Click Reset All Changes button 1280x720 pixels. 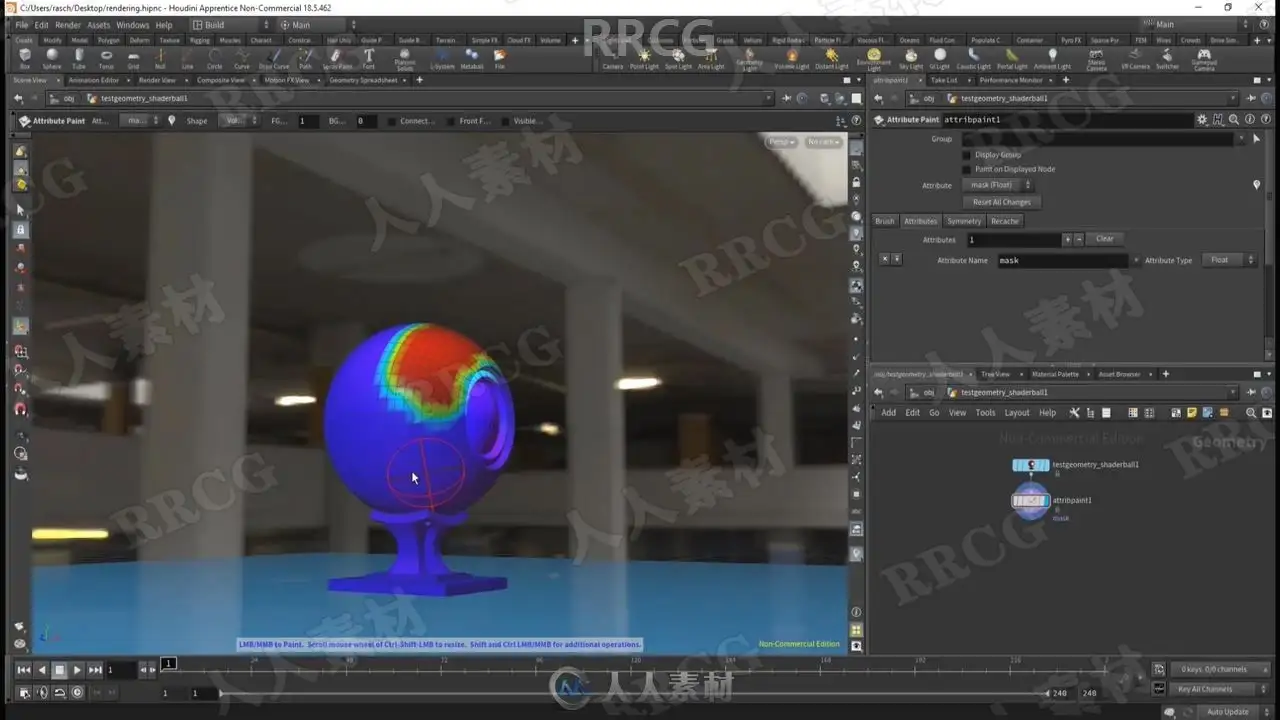click(1001, 202)
